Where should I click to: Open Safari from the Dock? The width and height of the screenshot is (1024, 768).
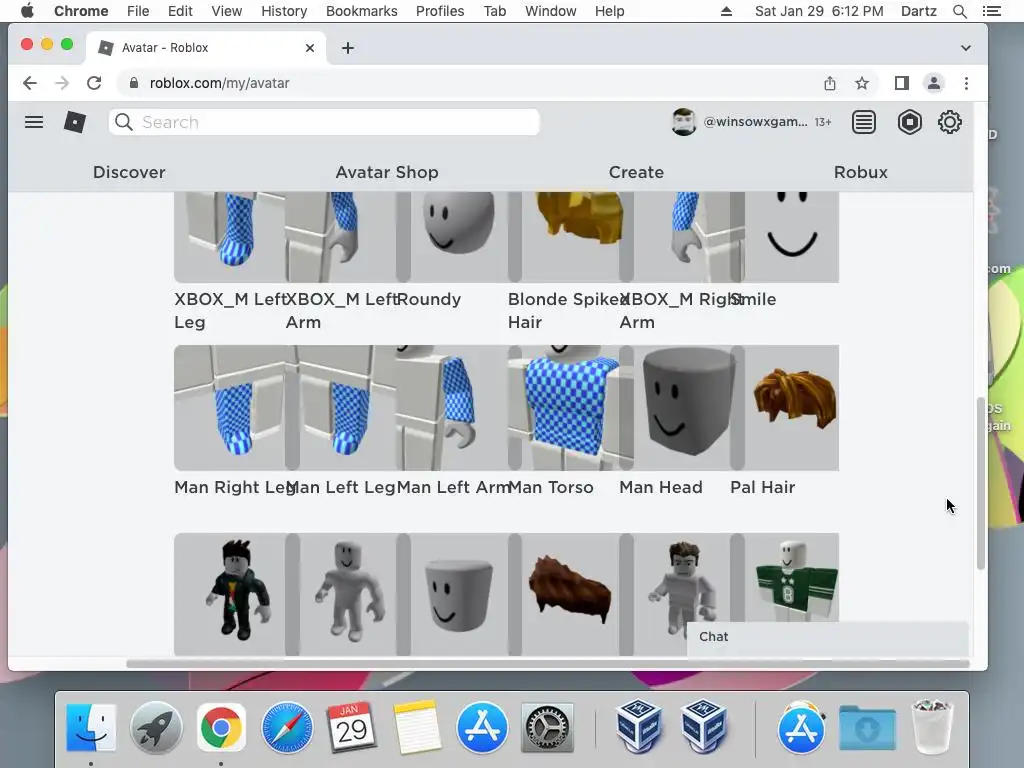[x=287, y=727]
